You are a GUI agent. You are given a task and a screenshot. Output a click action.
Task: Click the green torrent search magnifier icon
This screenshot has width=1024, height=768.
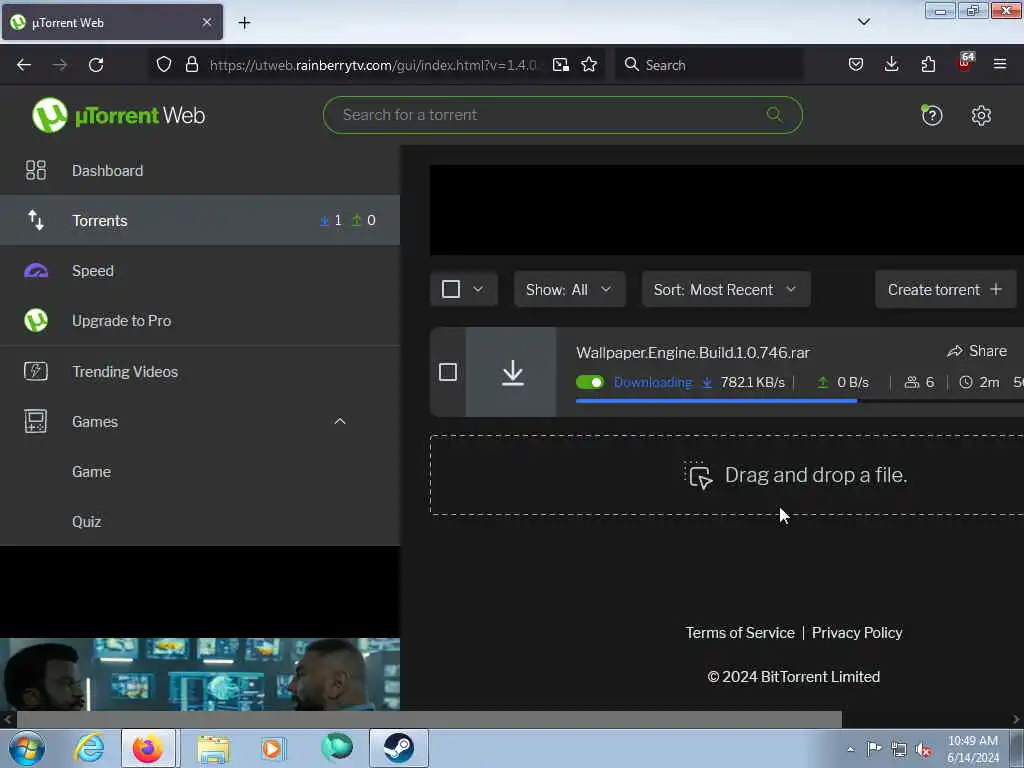tap(774, 115)
